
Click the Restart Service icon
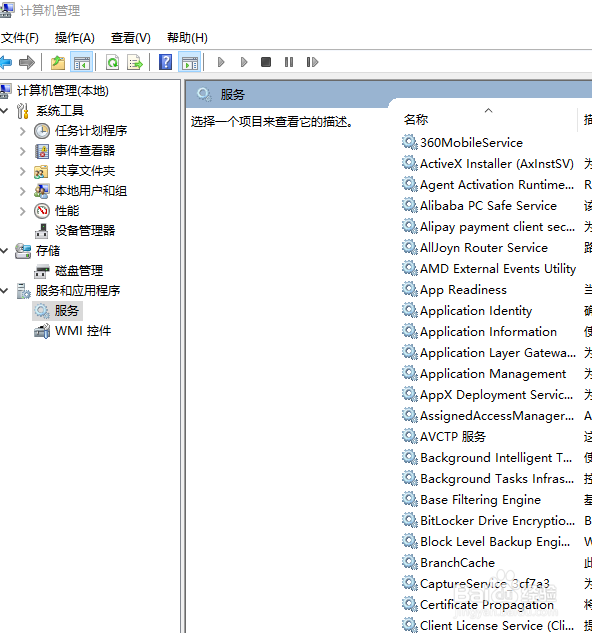coord(312,62)
